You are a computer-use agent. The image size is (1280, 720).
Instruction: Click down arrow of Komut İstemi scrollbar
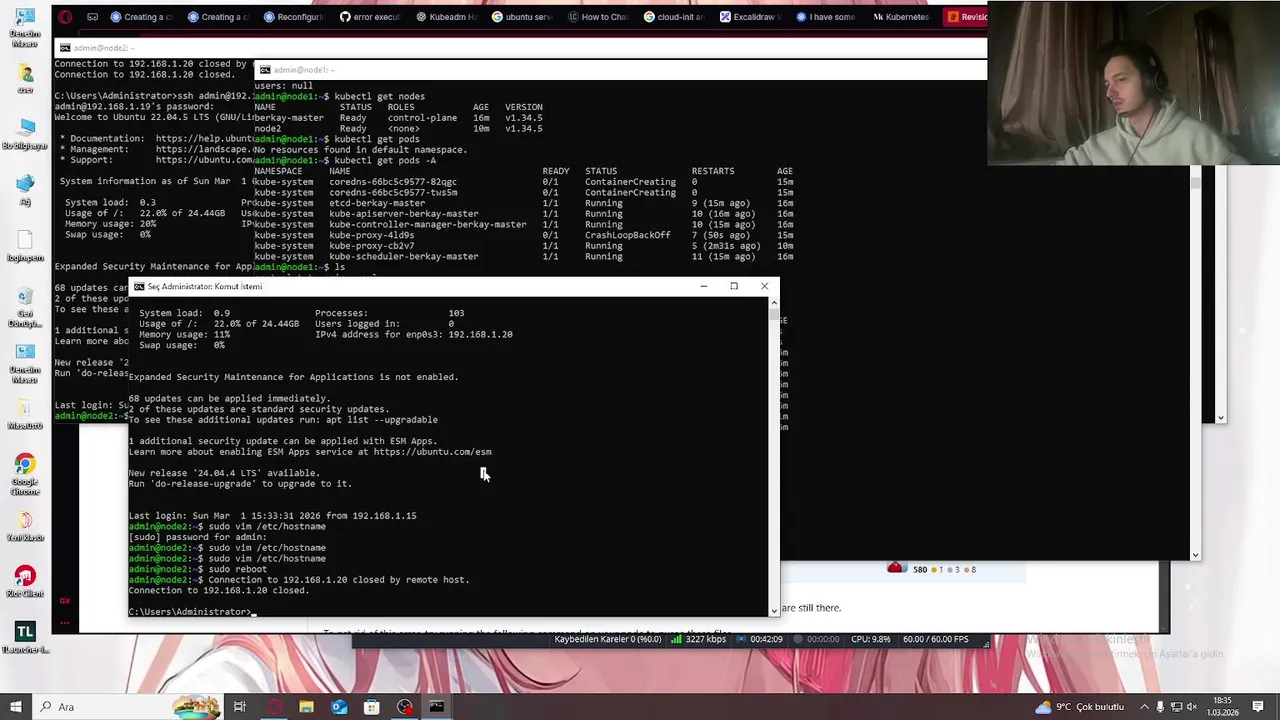pyautogui.click(x=773, y=610)
